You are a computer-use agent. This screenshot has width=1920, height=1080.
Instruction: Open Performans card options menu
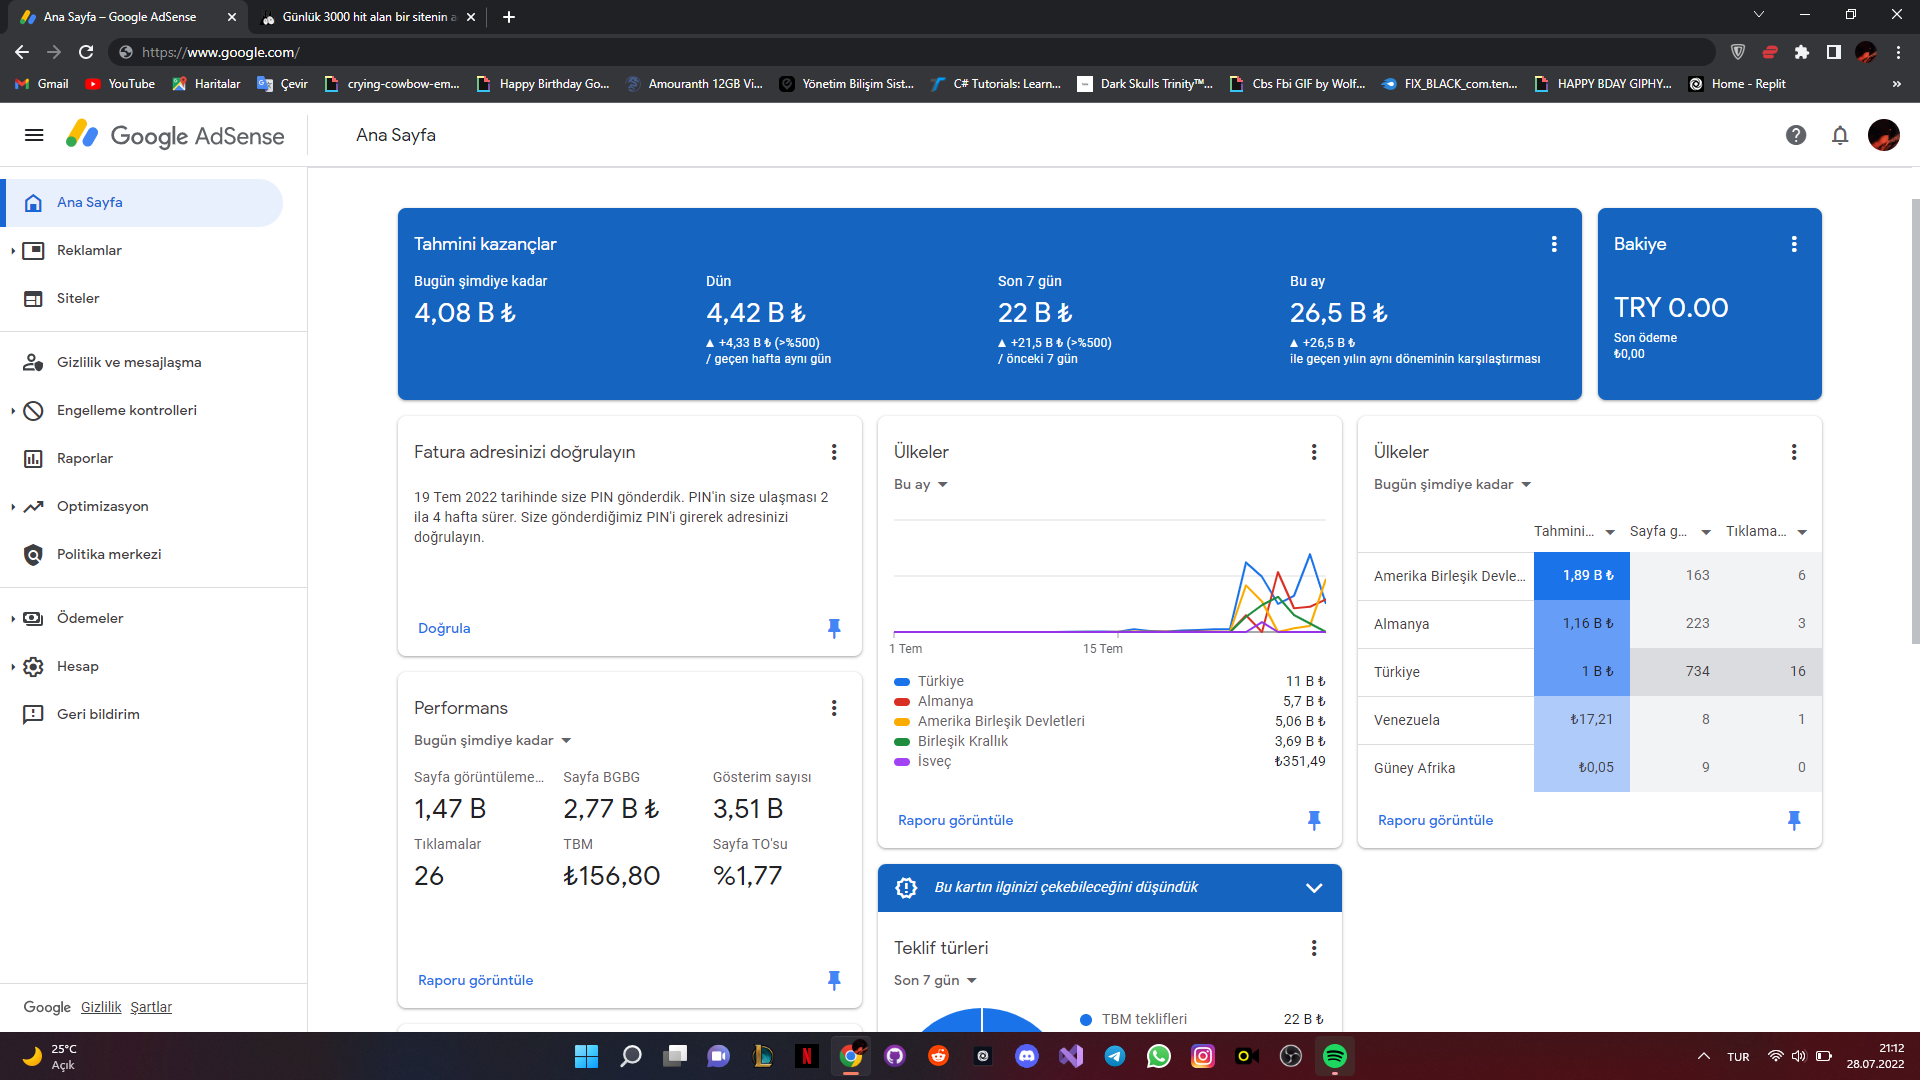[834, 708]
